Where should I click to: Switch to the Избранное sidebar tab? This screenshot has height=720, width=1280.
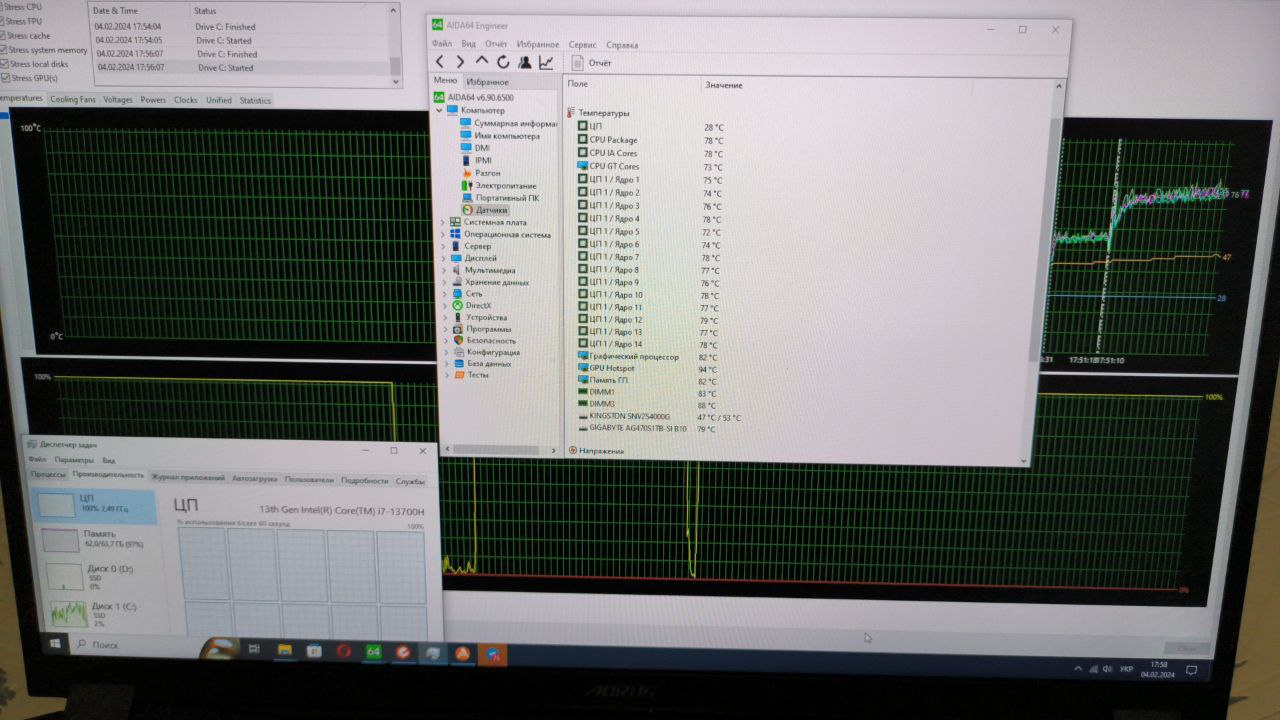click(487, 82)
